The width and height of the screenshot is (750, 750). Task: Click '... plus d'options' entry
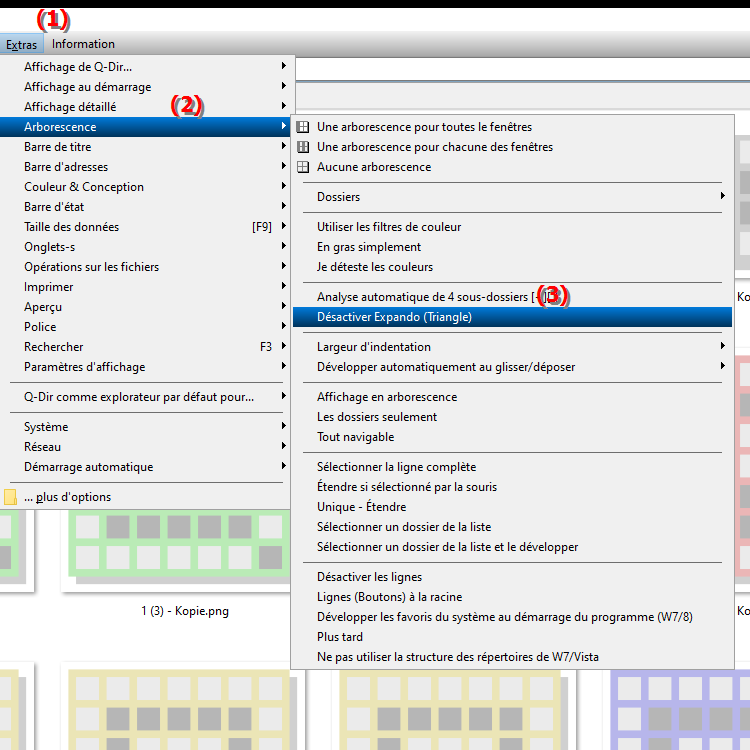coord(145,497)
